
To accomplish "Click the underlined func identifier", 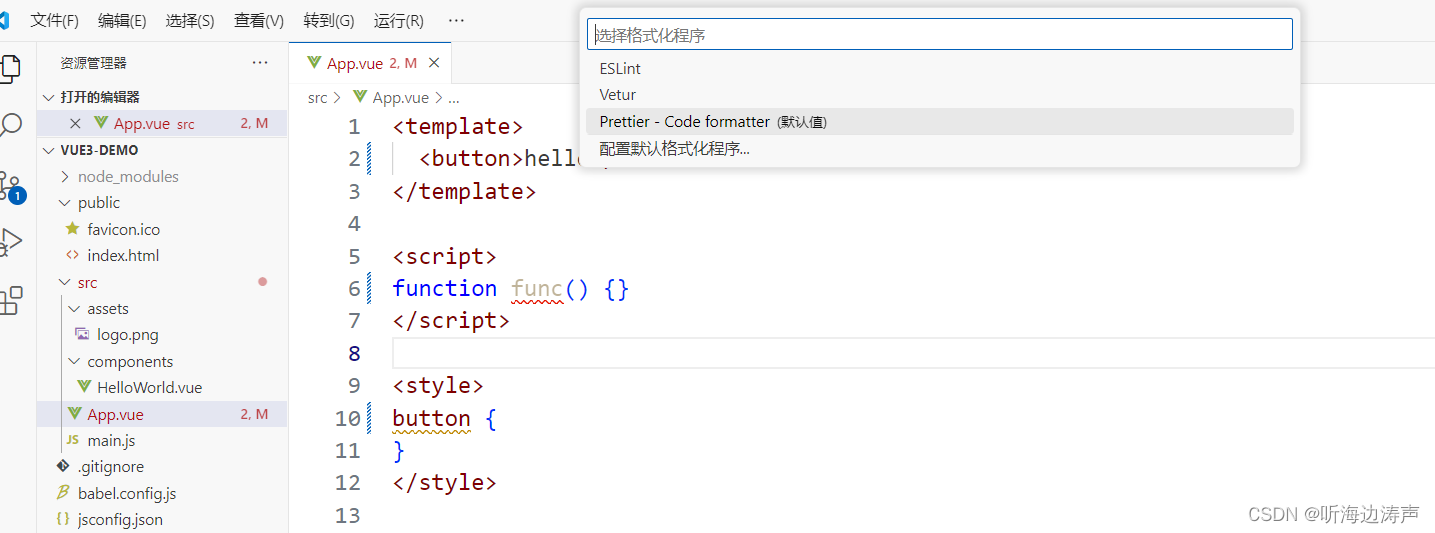I will 537,289.
